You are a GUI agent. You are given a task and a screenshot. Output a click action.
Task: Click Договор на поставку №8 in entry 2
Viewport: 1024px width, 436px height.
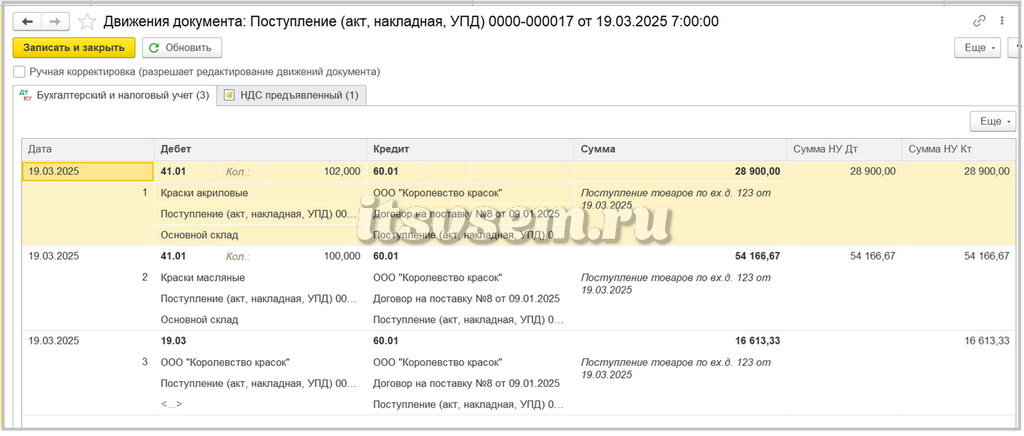click(466, 299)
